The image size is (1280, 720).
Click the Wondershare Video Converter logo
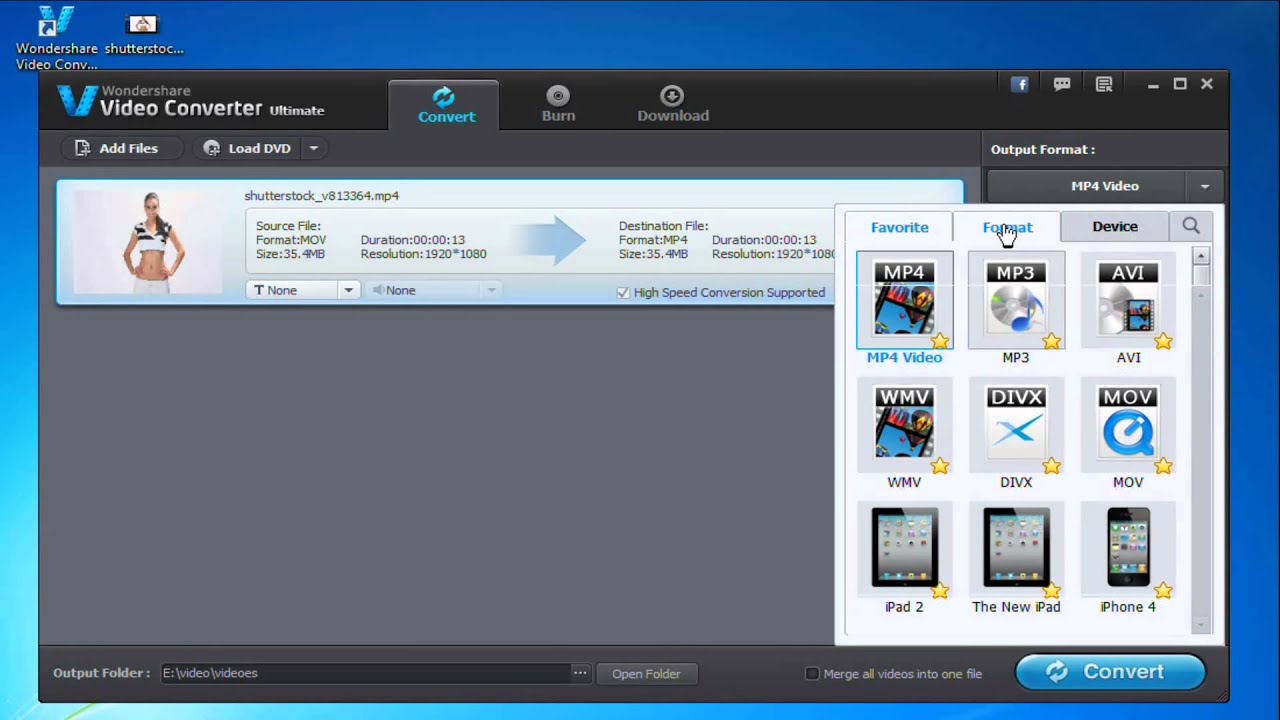coord(191,101)
